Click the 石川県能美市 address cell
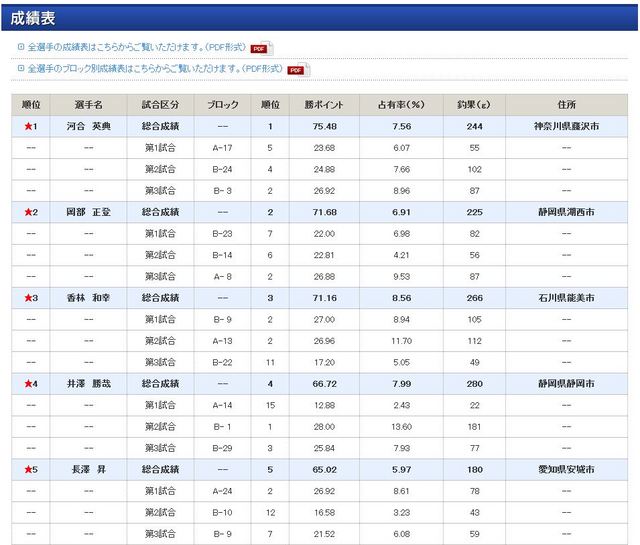640x545 pixels. 566,299
